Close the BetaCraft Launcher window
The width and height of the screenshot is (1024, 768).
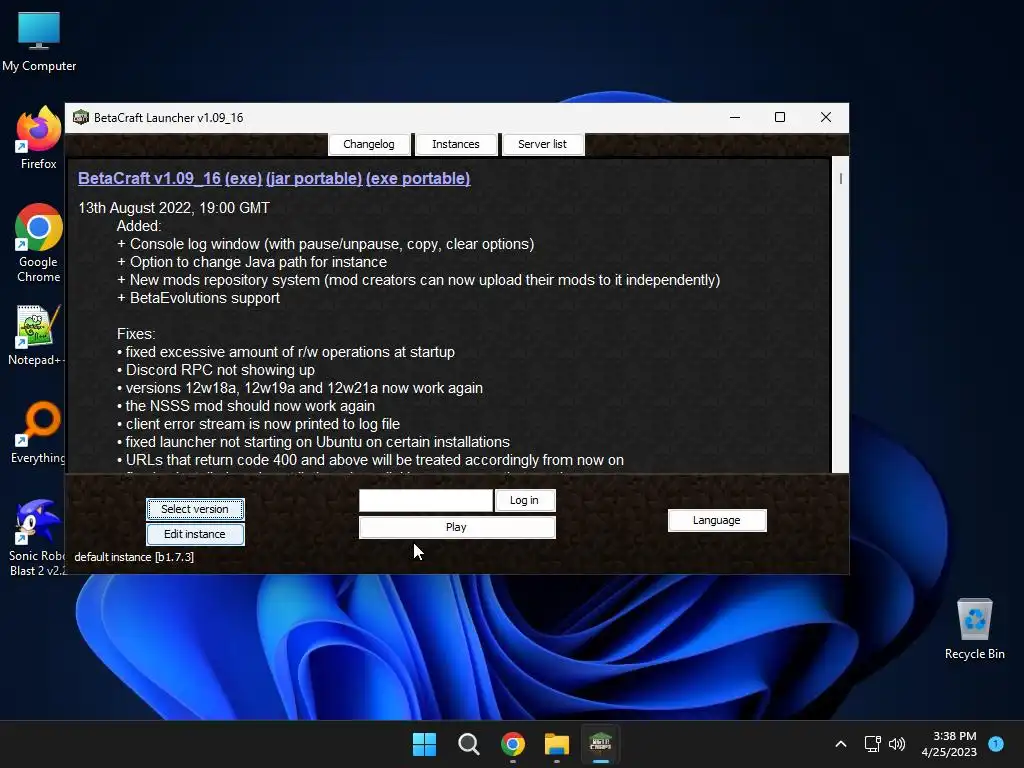826,118
